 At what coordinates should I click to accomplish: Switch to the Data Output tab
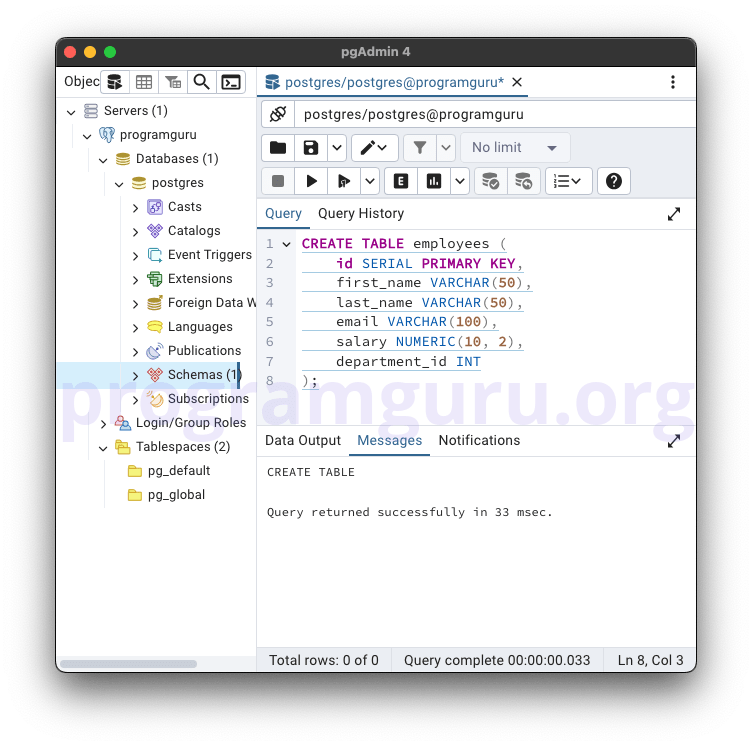click(x=303, y=440)
